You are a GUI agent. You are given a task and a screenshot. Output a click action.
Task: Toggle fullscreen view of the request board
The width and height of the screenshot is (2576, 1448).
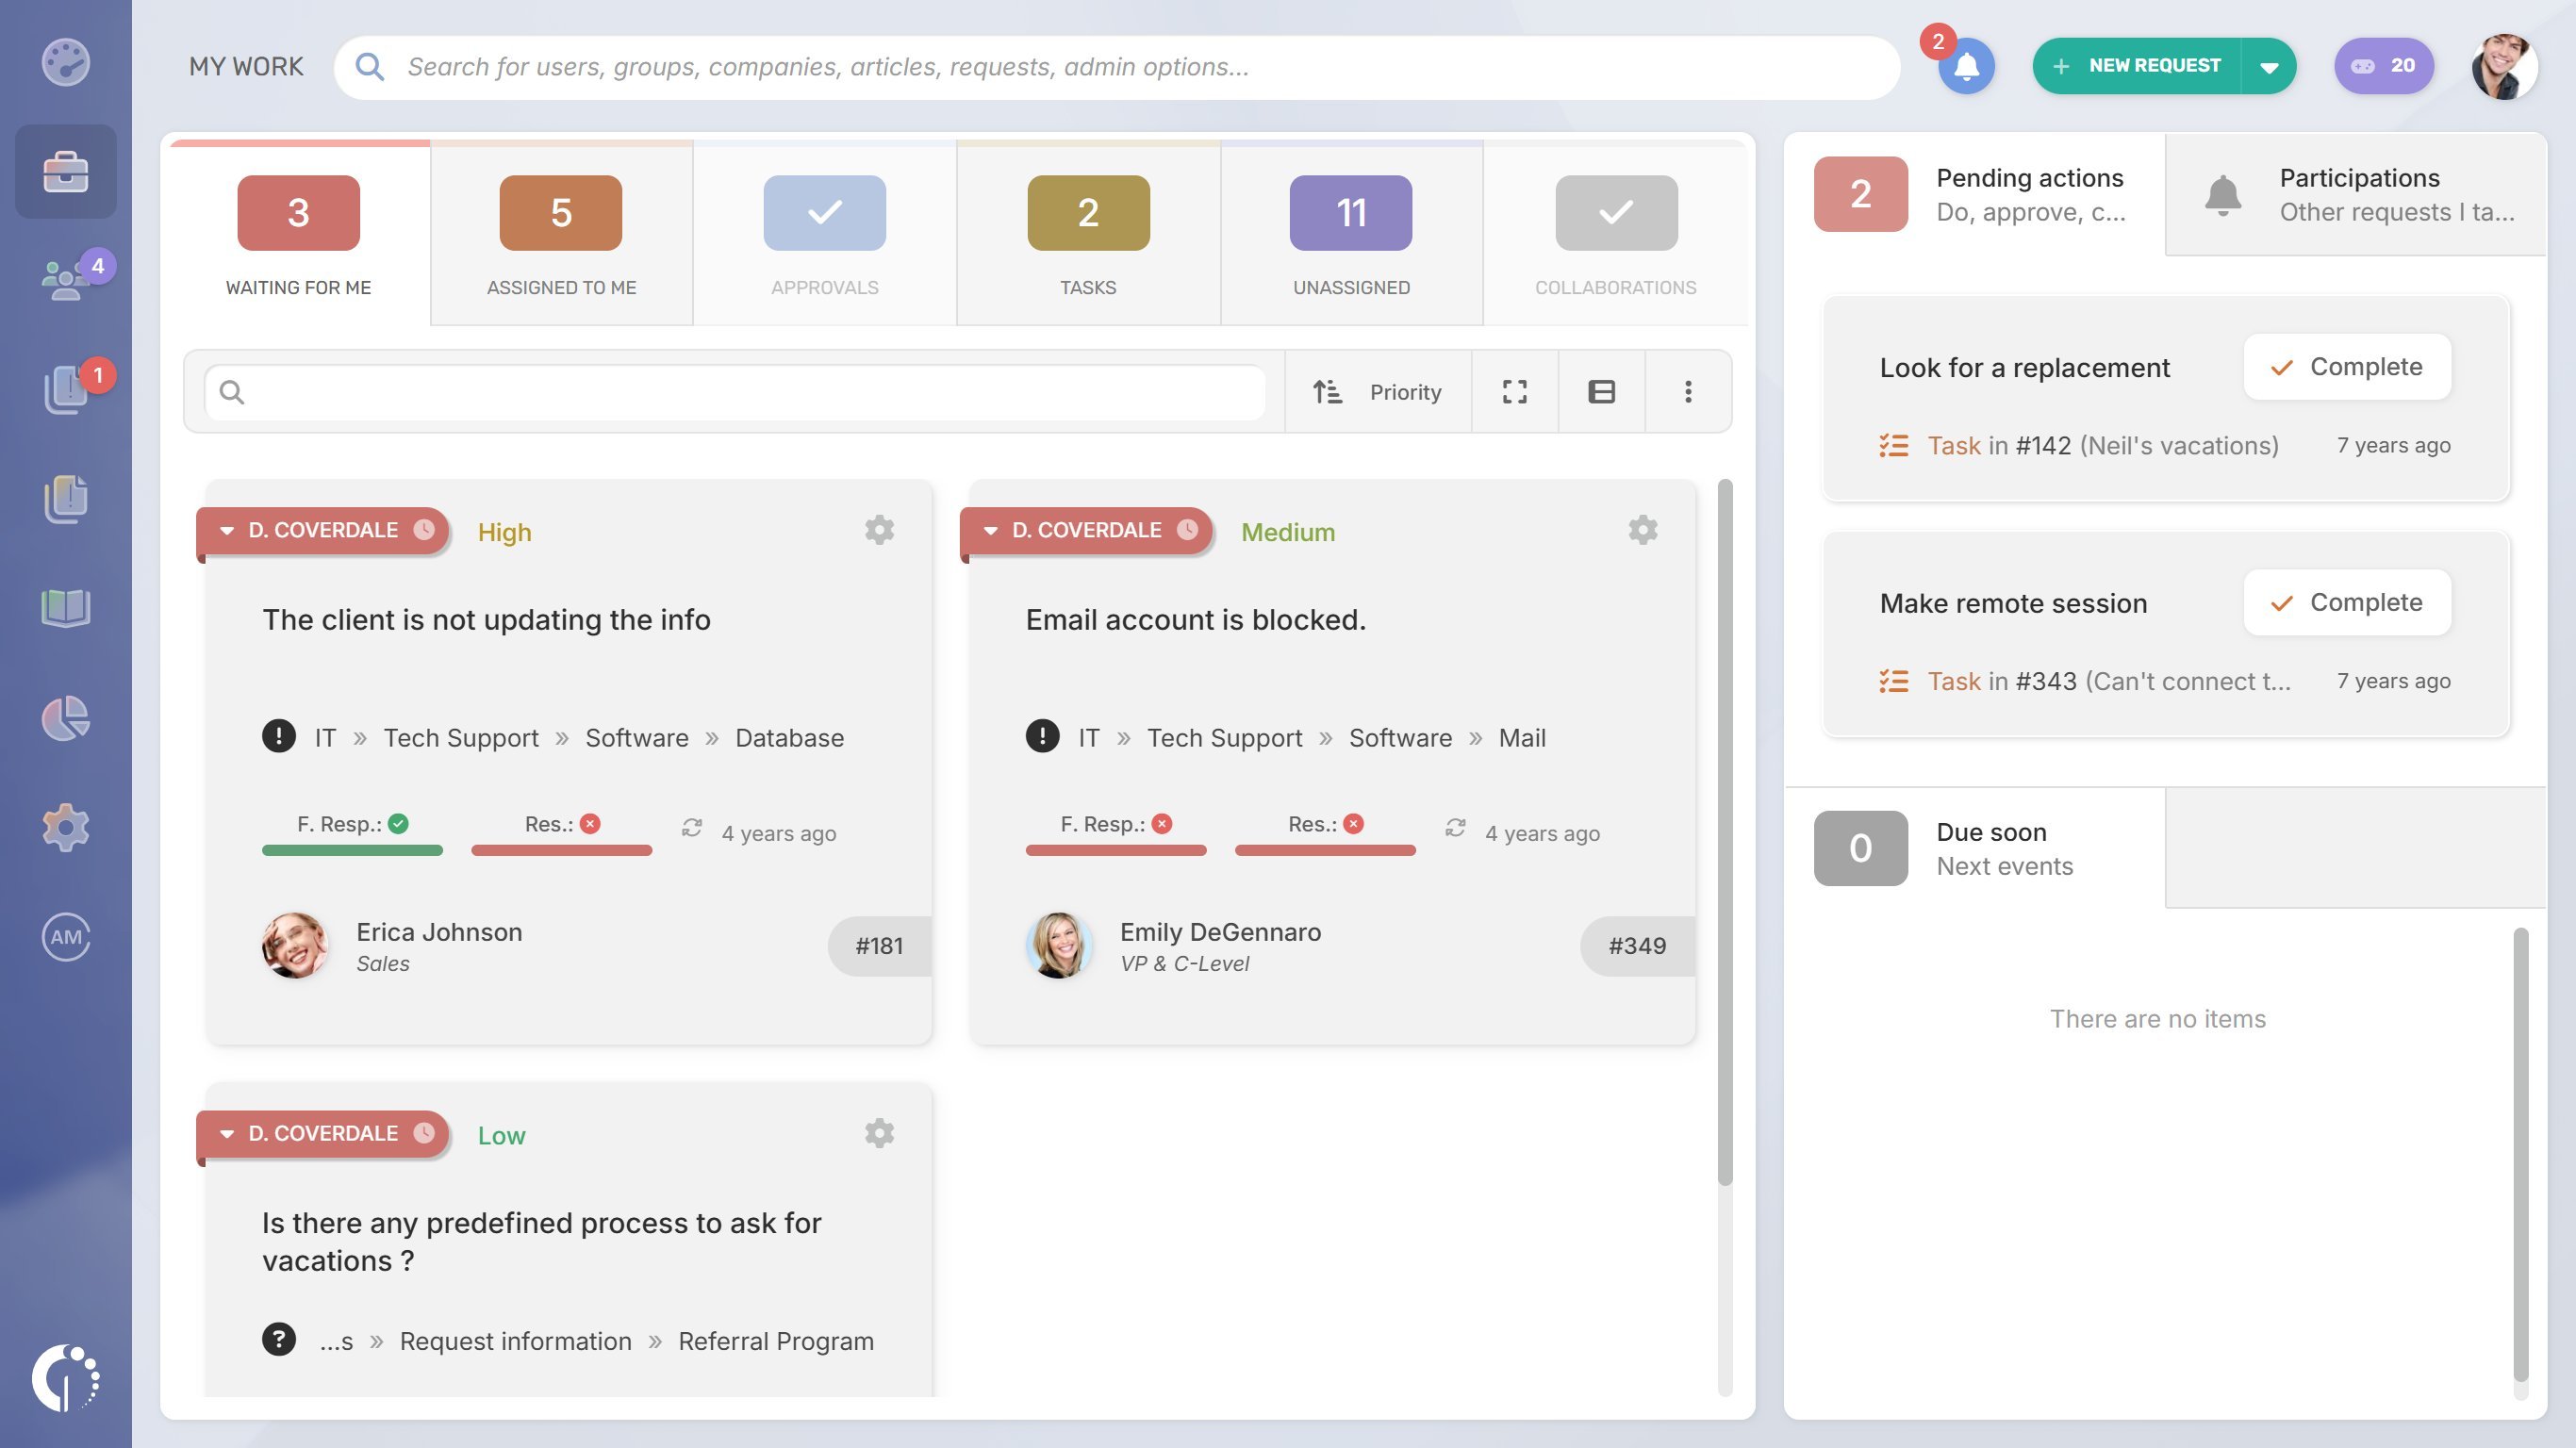click(x=1514, y=391)
